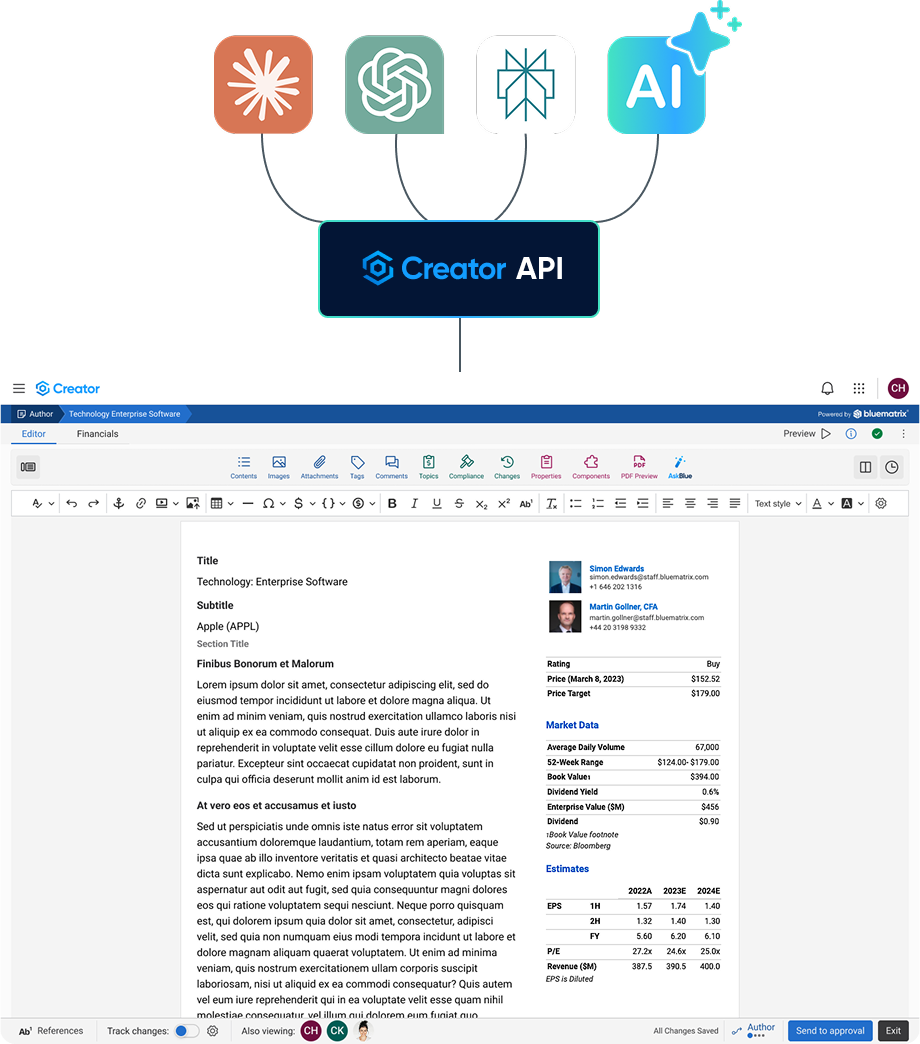The height and width of the screenshot is (1044, 920).
Task: Expand the curly braces dropdown
Action: click(342, 503)
